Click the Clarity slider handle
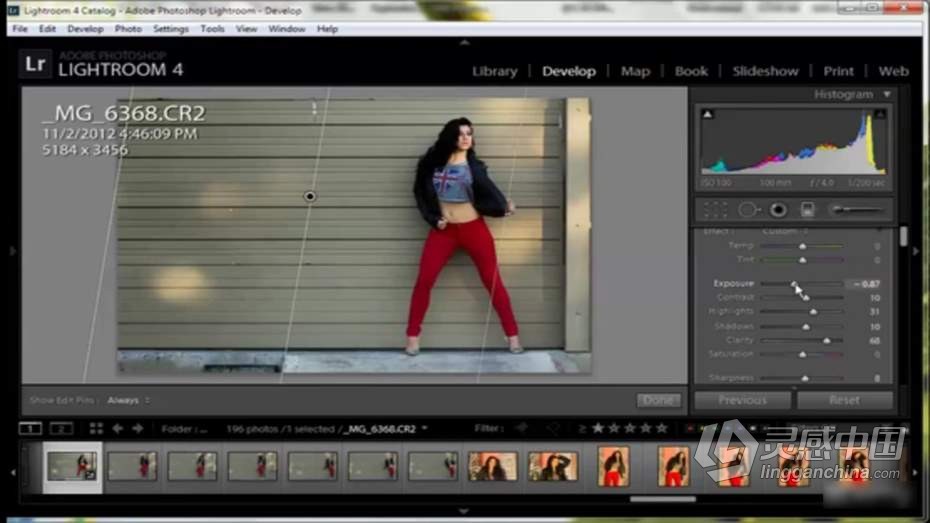This screenshot has height=523, width=930. tap(826, 340)
